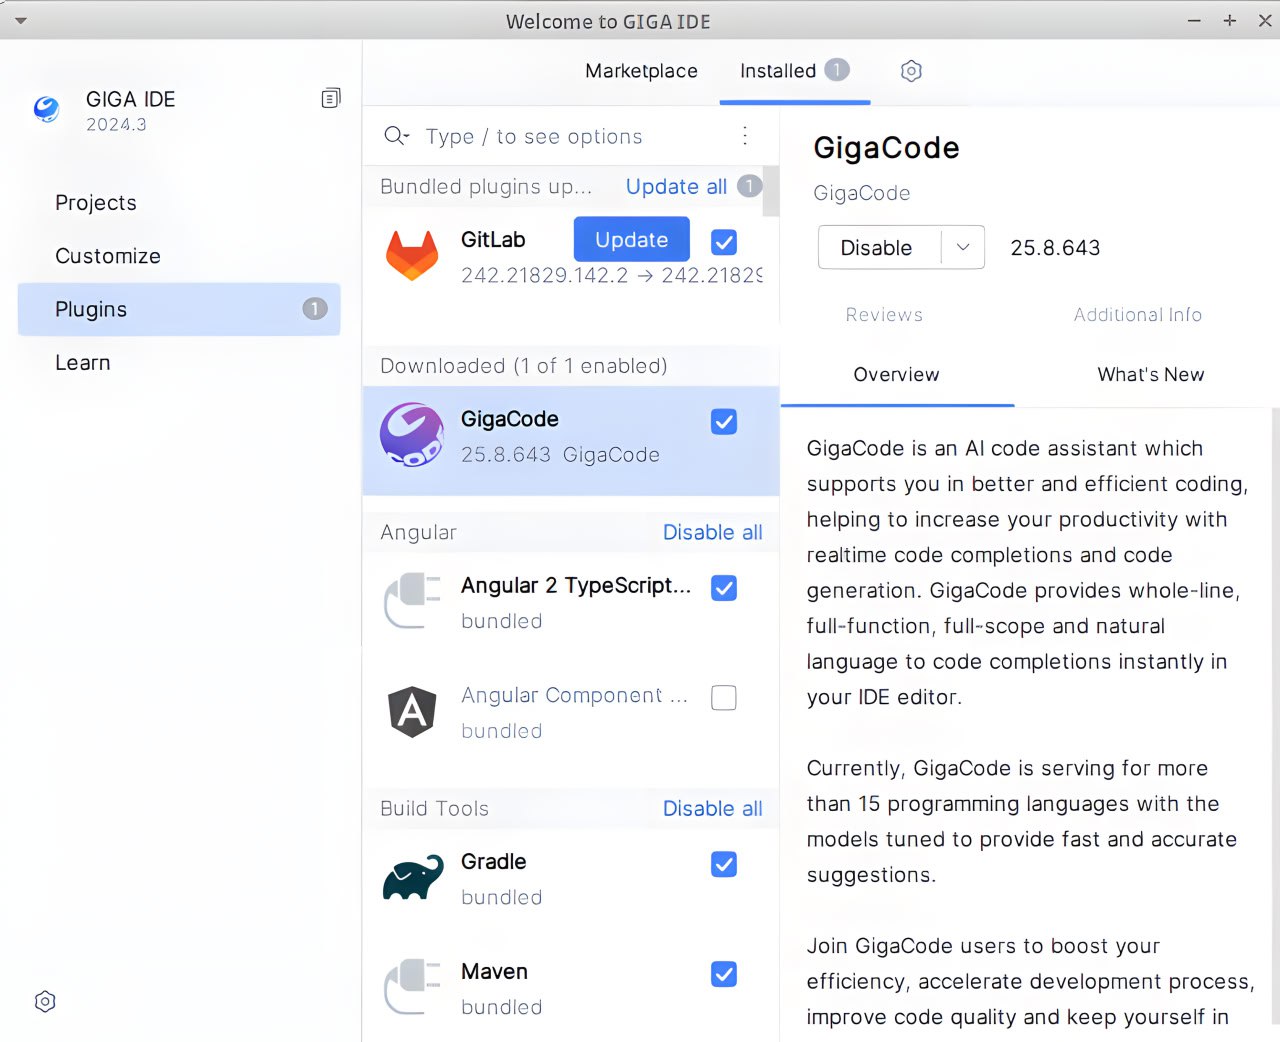
Task: Expand the Disable button dropdown arrow
Action: tap(963, 247)
